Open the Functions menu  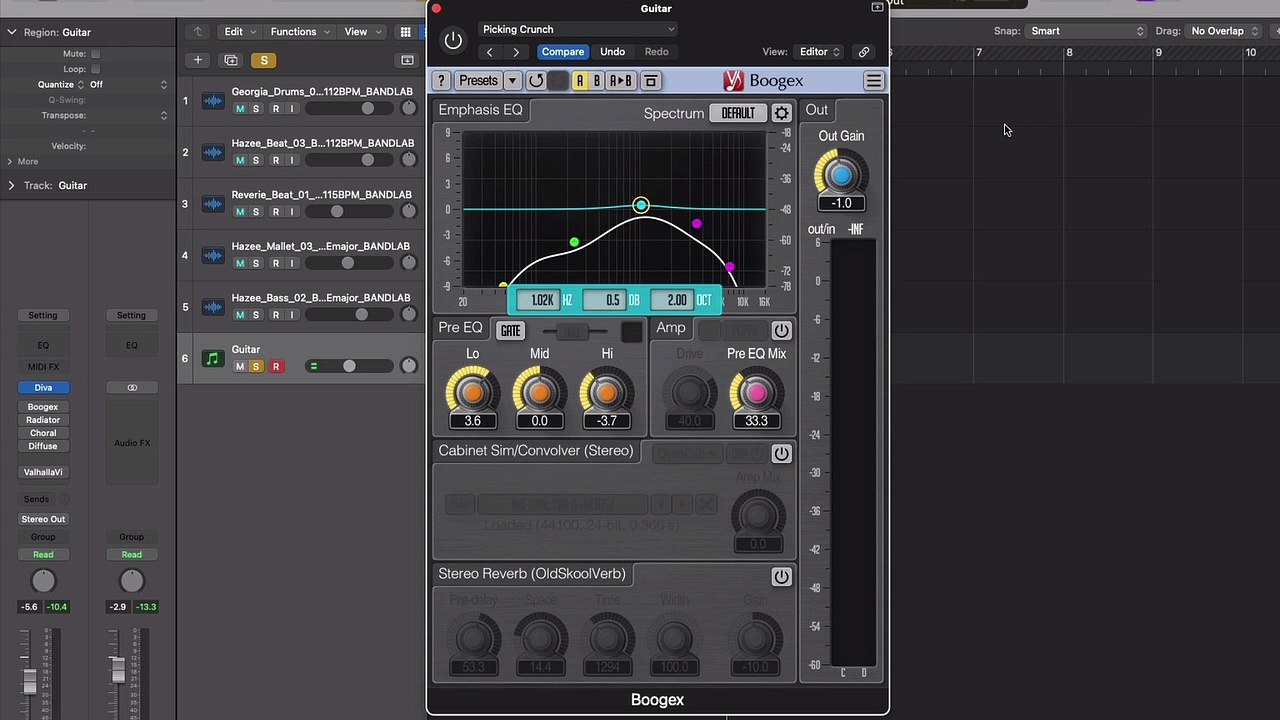[x=300, y=32]
